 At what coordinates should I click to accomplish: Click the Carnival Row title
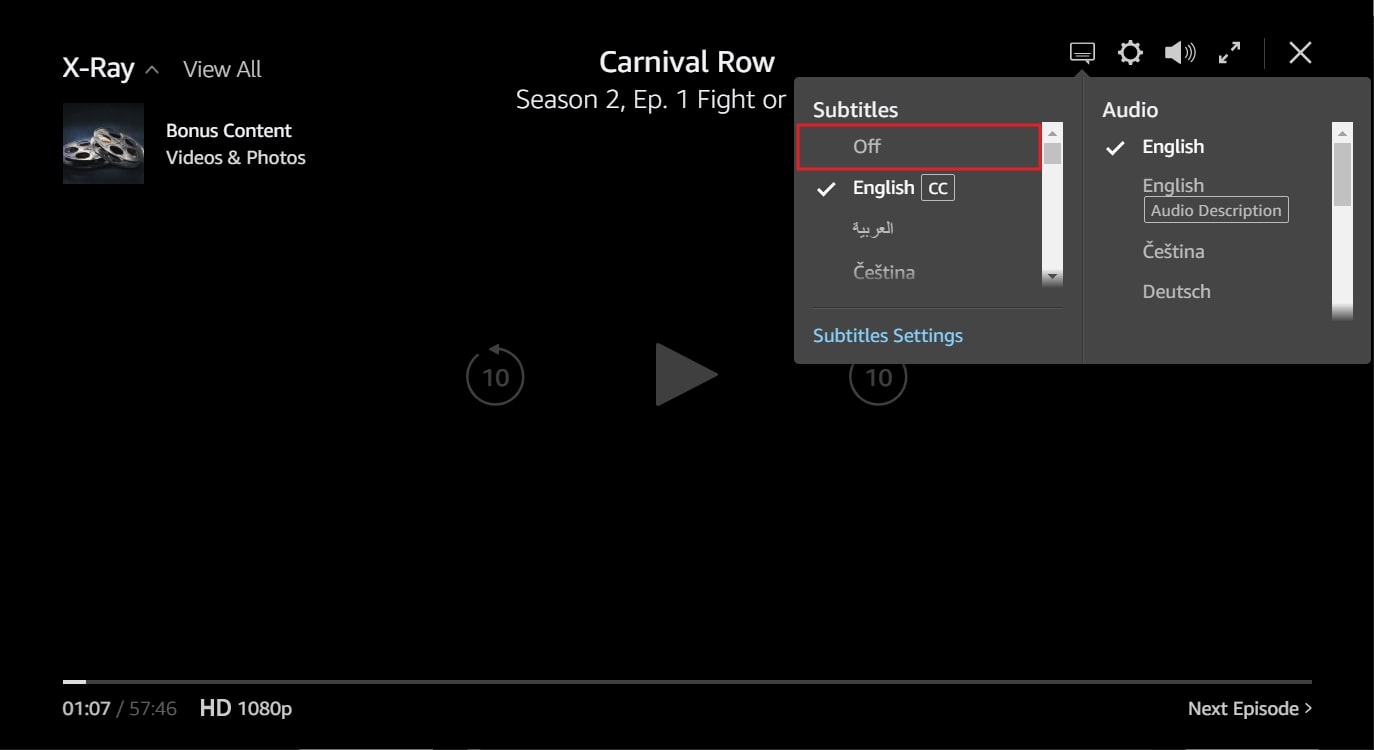[x=687, y=62]
